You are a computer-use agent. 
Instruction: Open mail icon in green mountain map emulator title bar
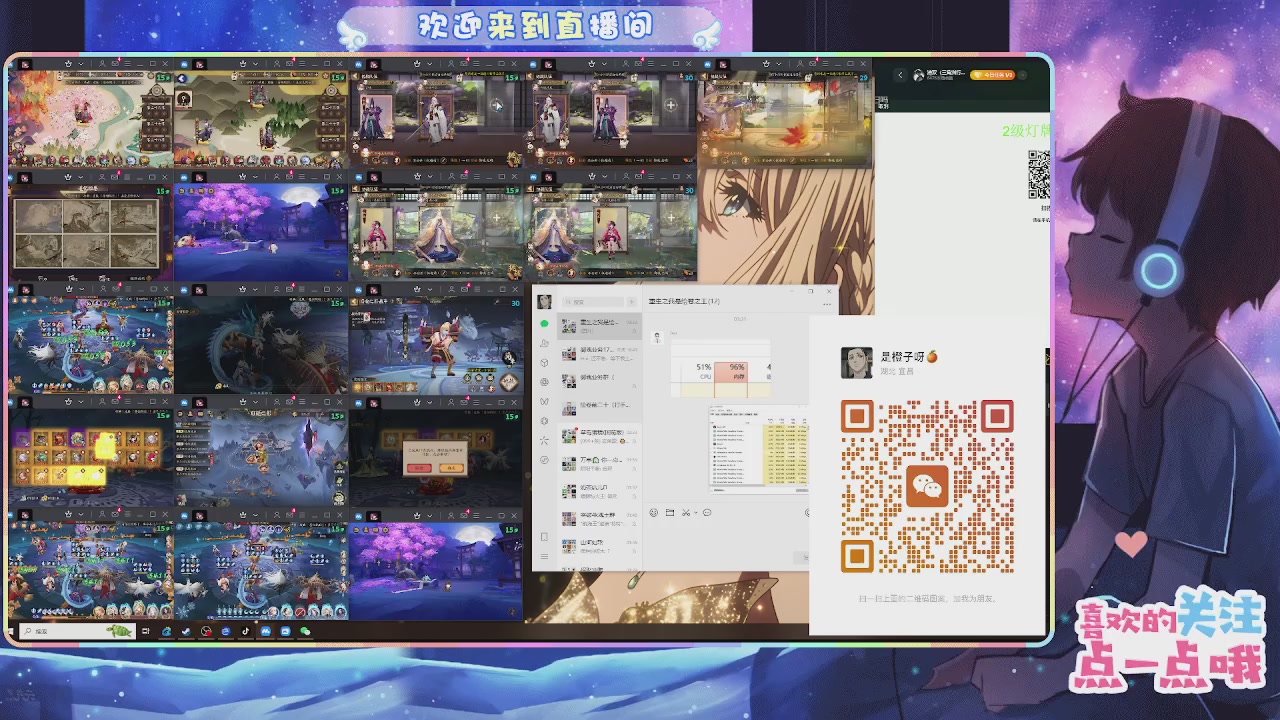289,64
